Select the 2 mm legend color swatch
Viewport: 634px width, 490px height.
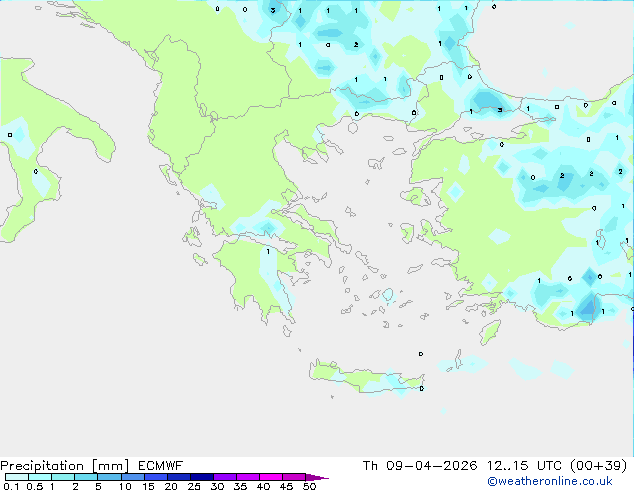[x=86, y=477]
